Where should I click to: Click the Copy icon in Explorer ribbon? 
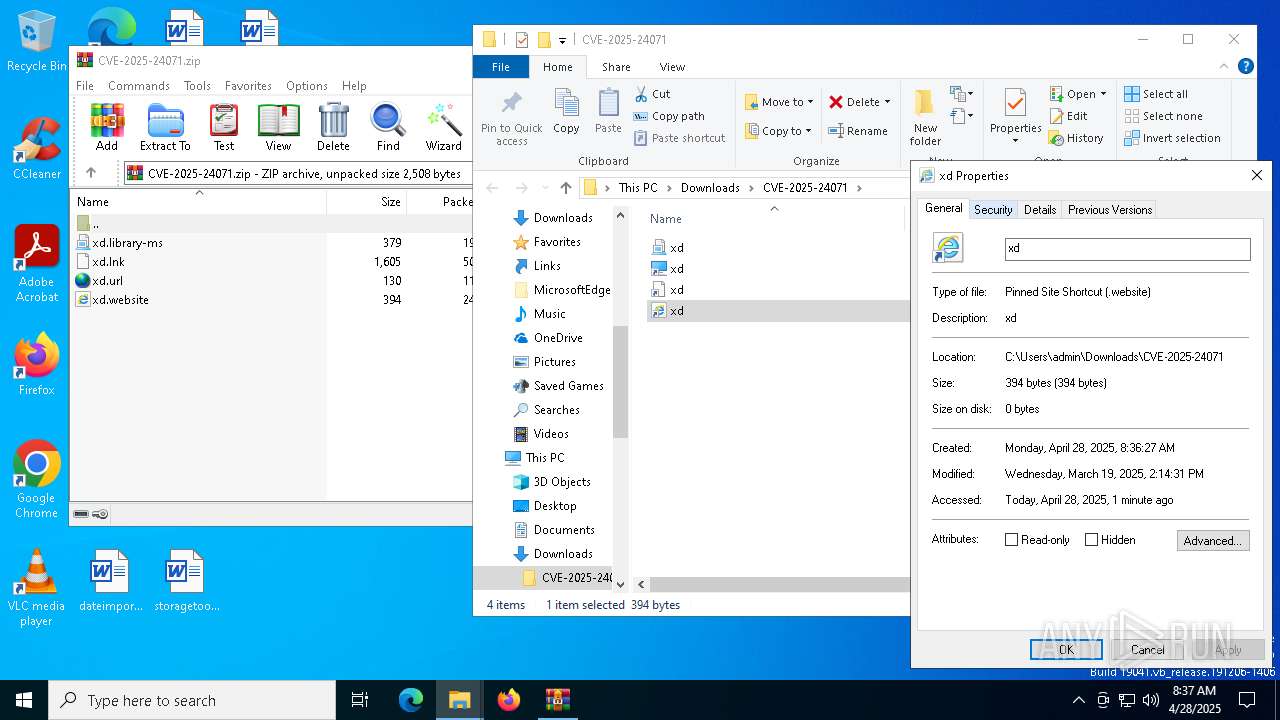(566, 111)
